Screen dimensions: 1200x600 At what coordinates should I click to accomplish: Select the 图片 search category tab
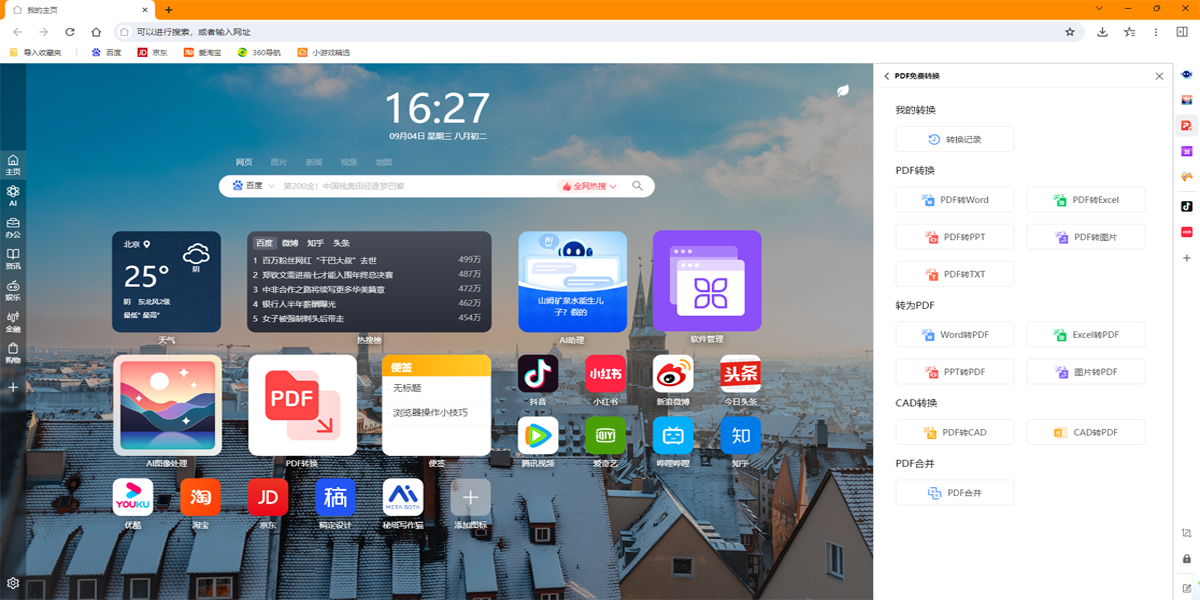click(279, 162)
